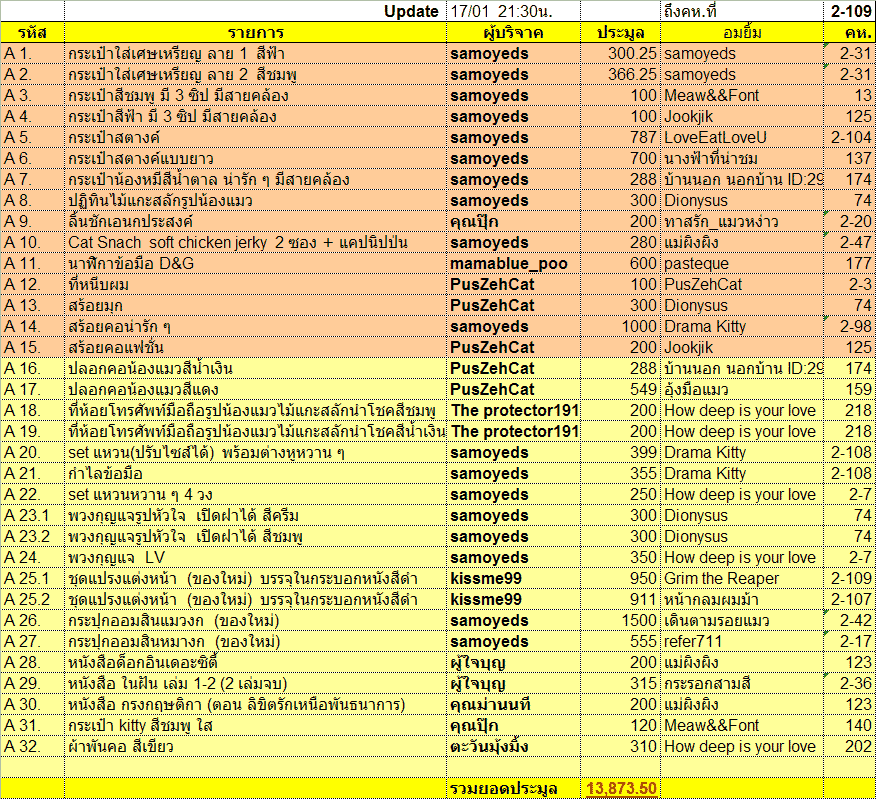Click the "ผู้บริจาค" header cell

[x=512, y=32]
